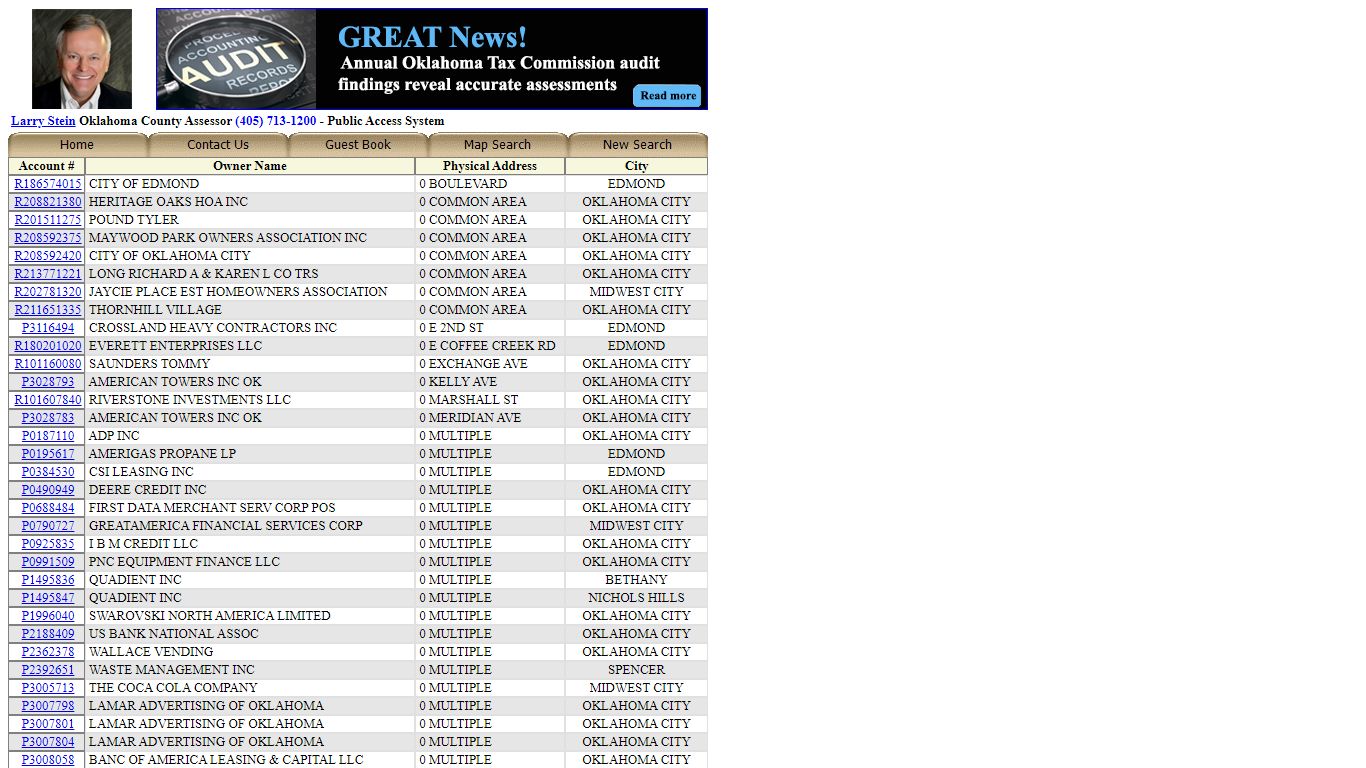1366x768 pixels.
Task: Open account P3028793
Action: [48, 382]
